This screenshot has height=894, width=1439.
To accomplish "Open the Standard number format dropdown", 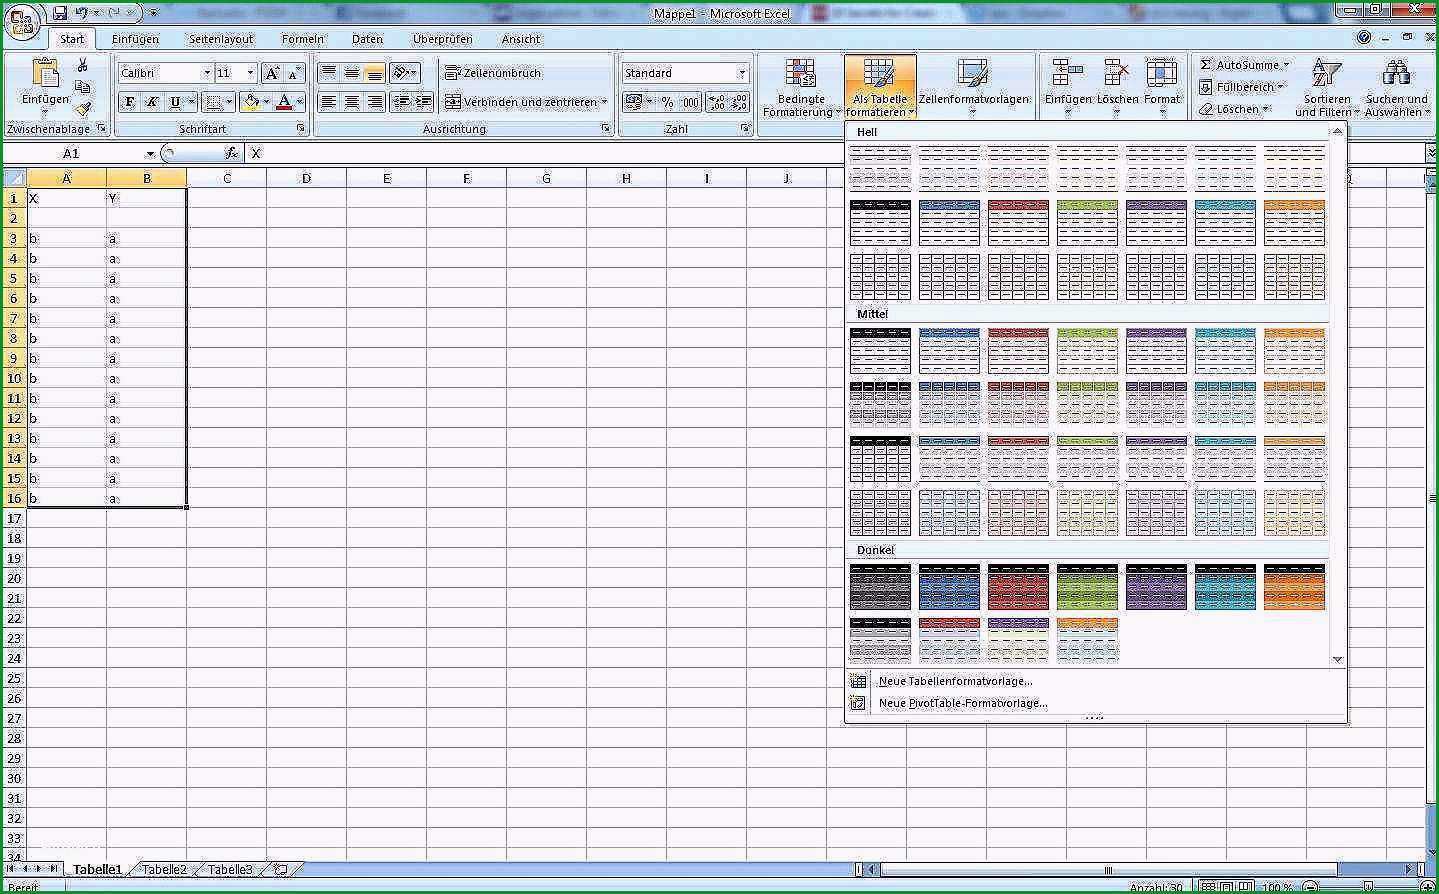I will coord(742,73).
